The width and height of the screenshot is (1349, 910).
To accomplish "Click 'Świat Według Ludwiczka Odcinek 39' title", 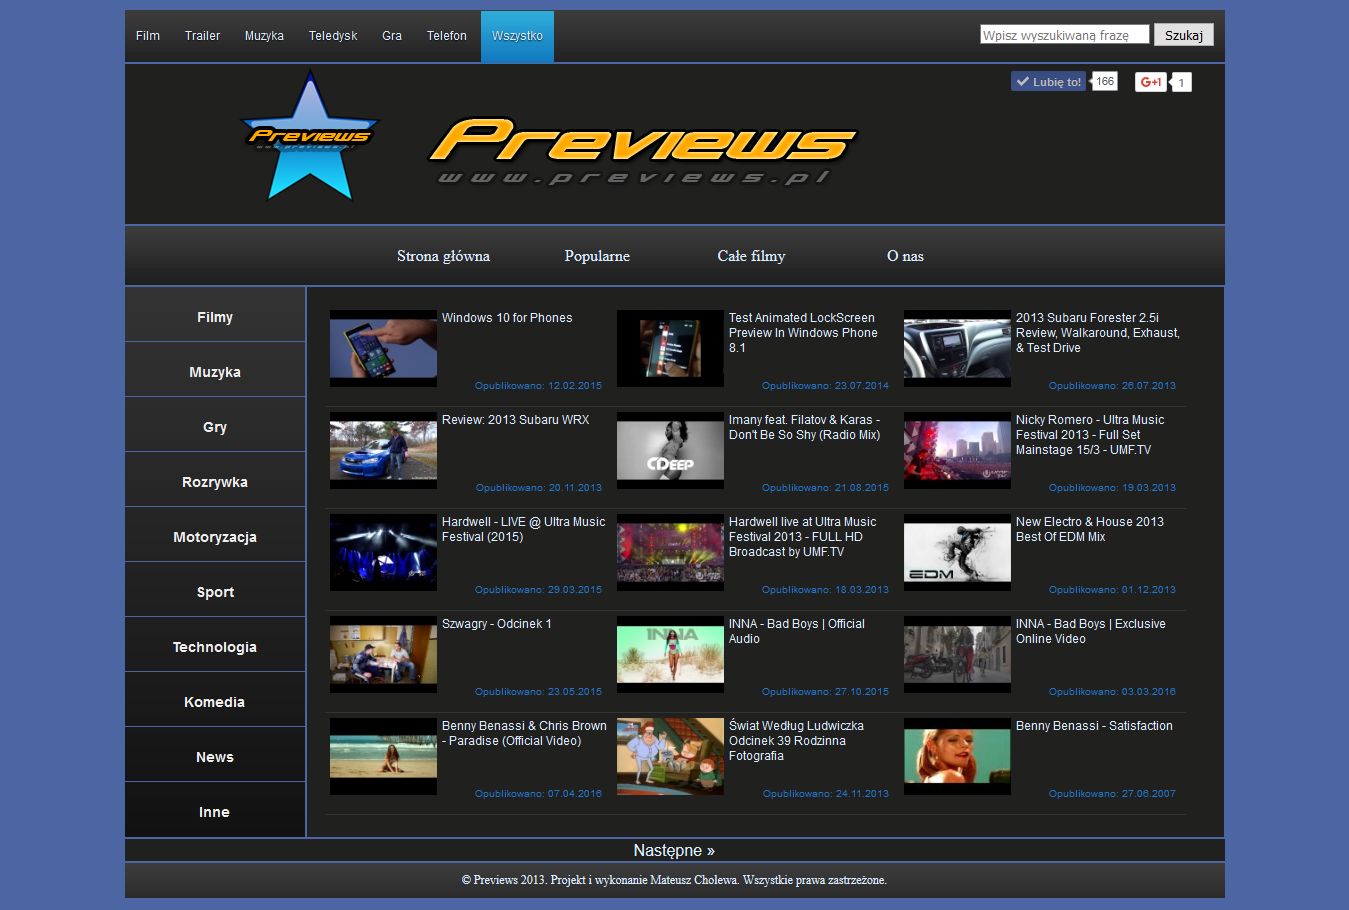I will (x=796, y=741).
